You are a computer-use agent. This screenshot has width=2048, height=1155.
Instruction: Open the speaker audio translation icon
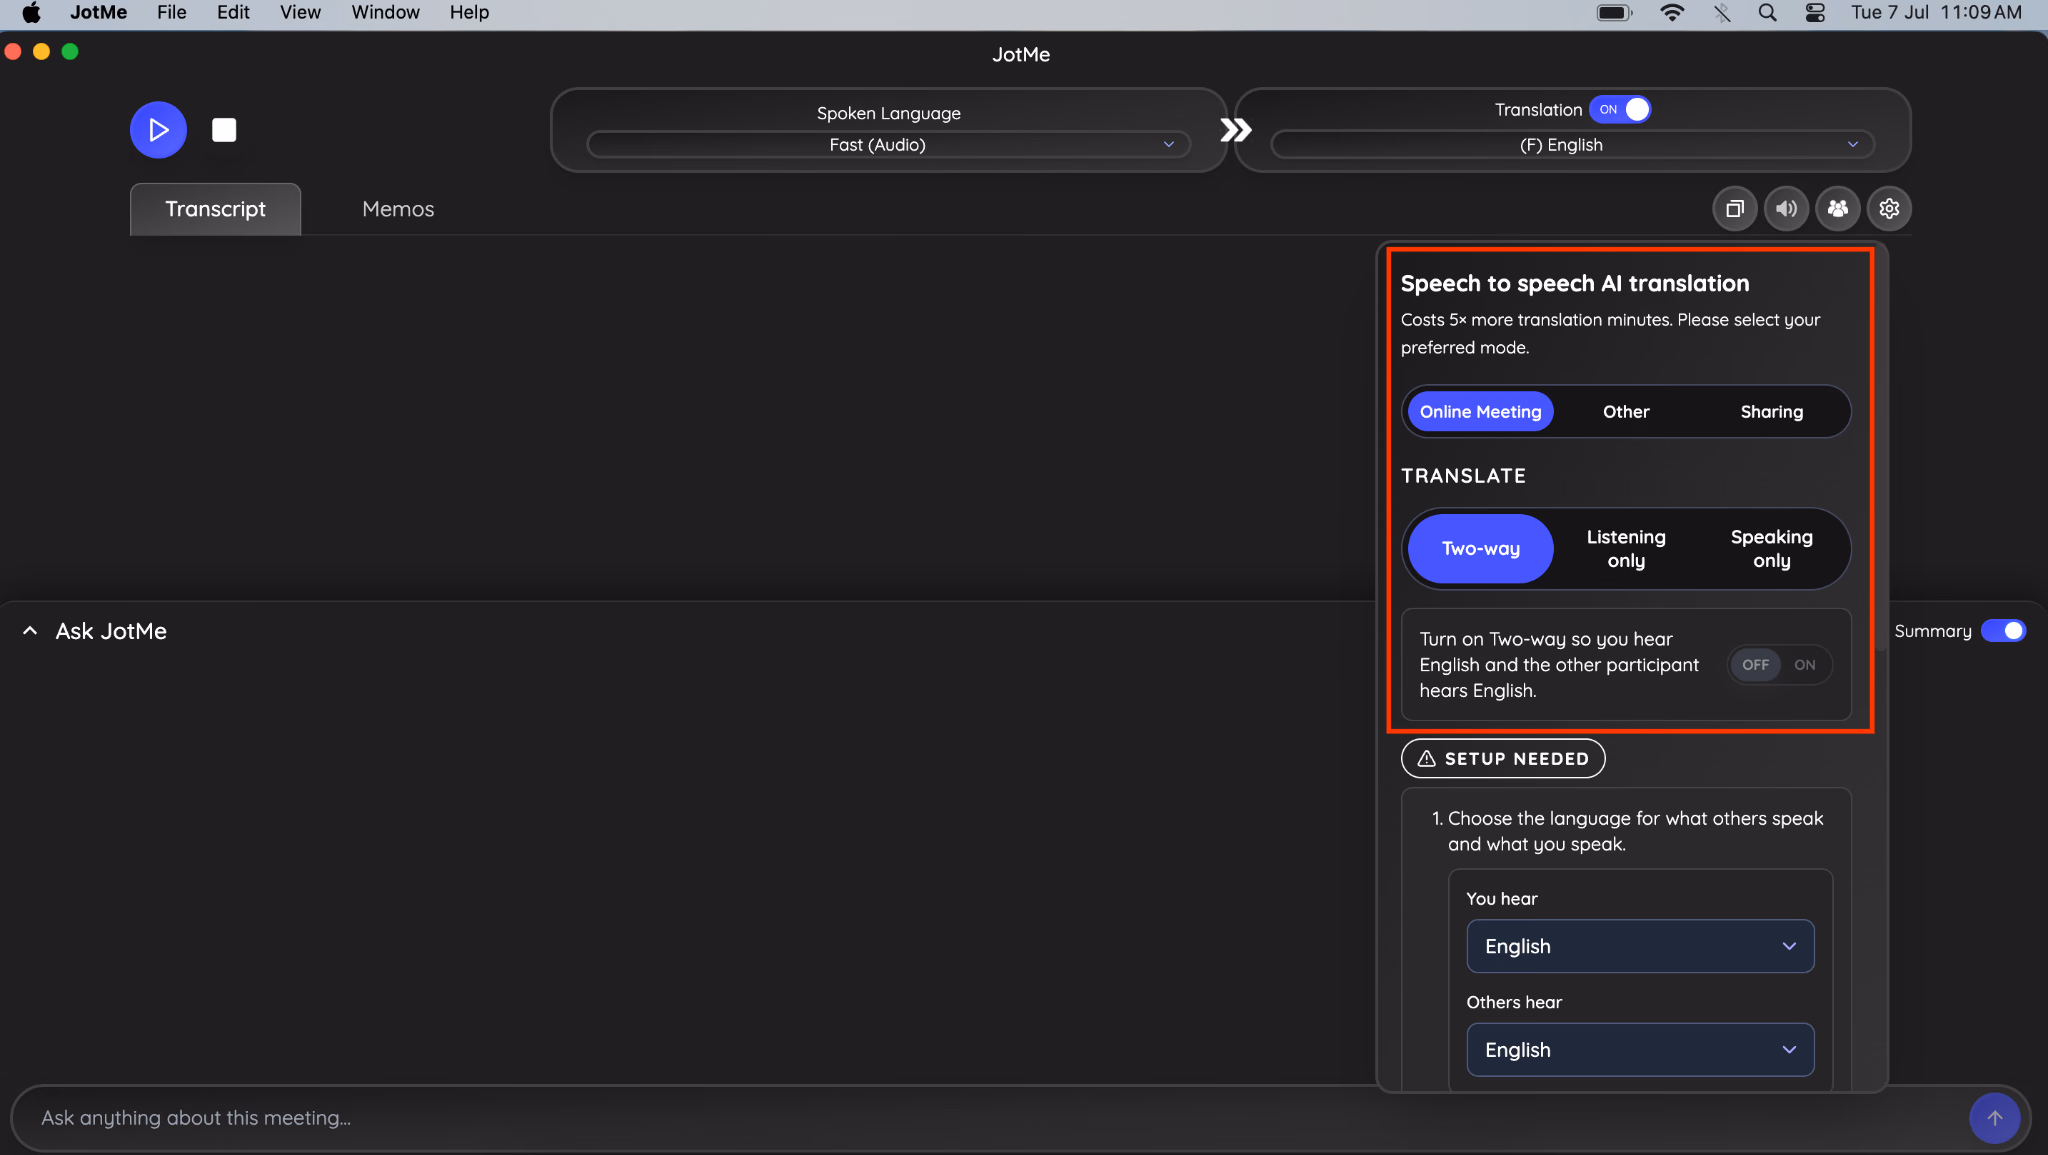click(x=1786, y=209)
